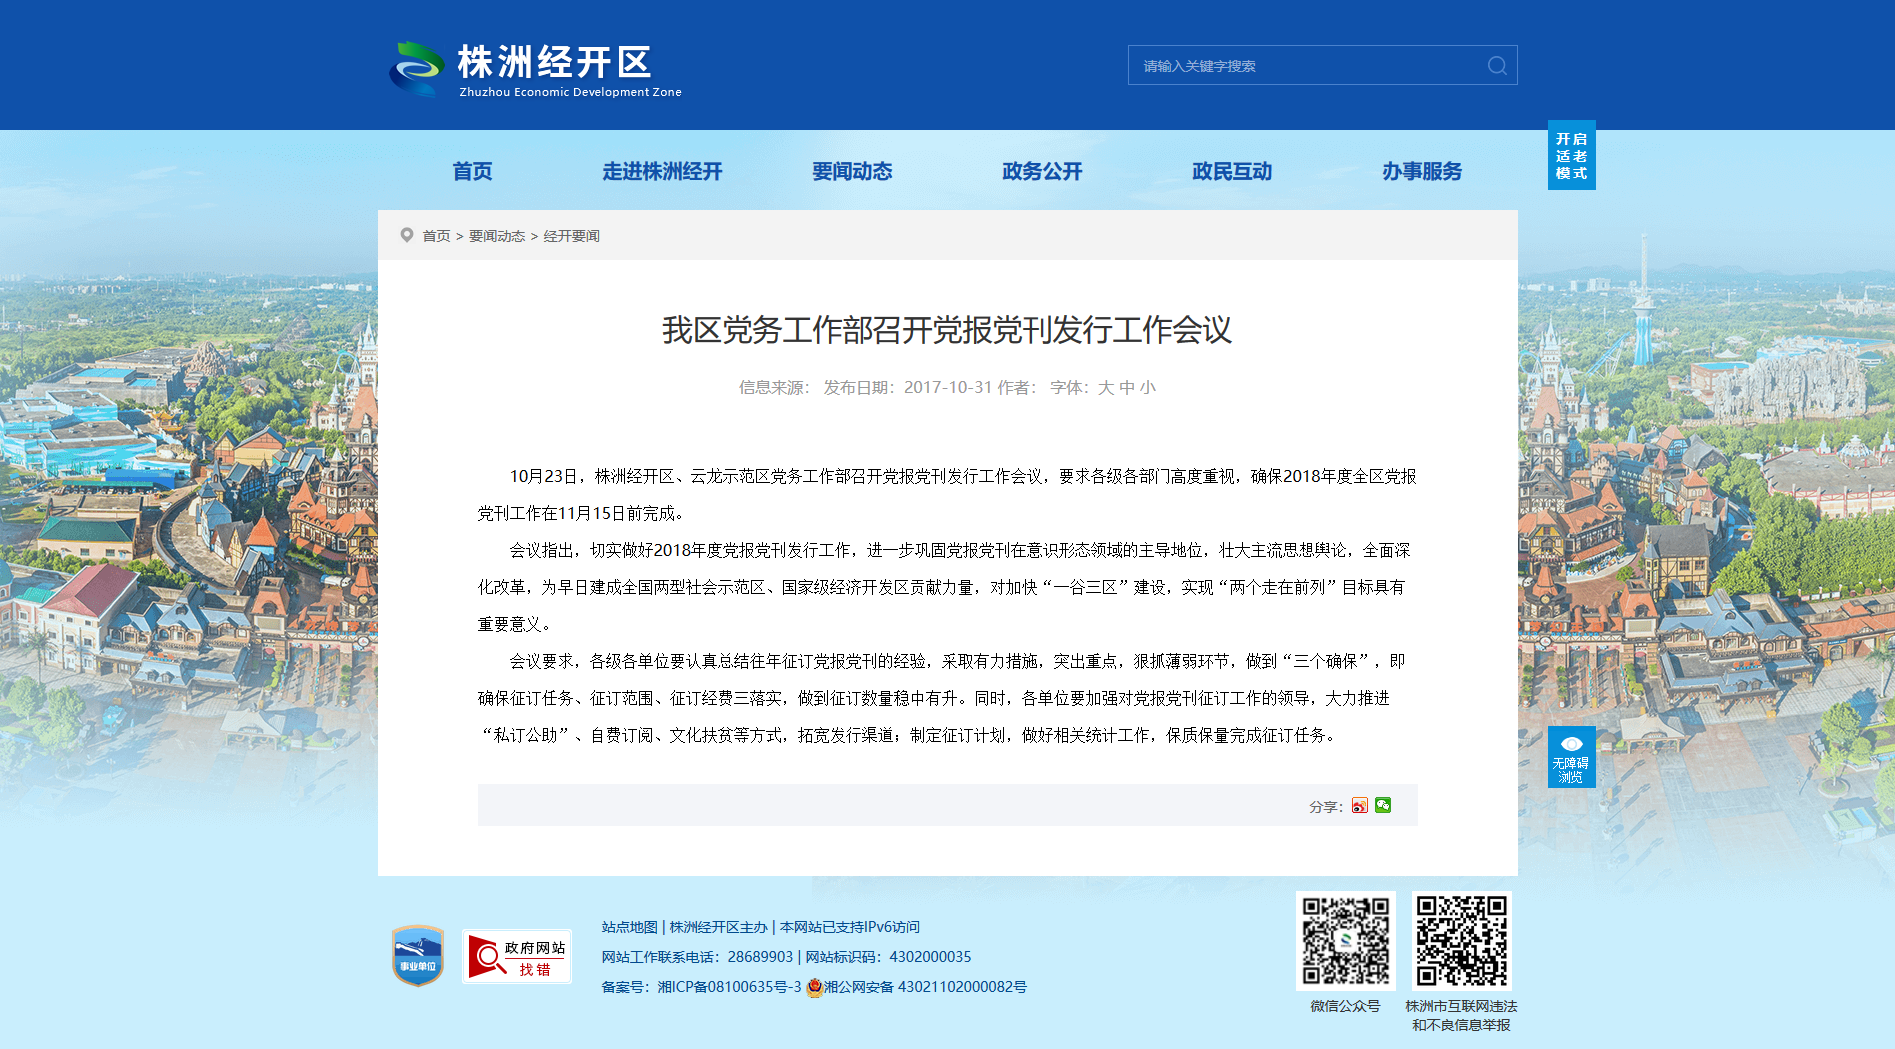Follow the 经开要闻 breadcrumb link
The height and width of the screenshot is (1049, 1895).
click(571, 236)
